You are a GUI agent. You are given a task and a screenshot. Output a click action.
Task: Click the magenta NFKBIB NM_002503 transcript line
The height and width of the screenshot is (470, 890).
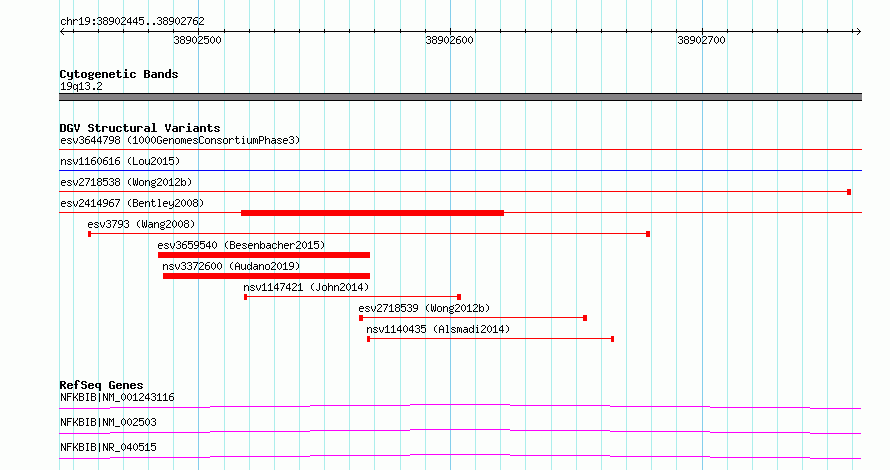point(460,431)
